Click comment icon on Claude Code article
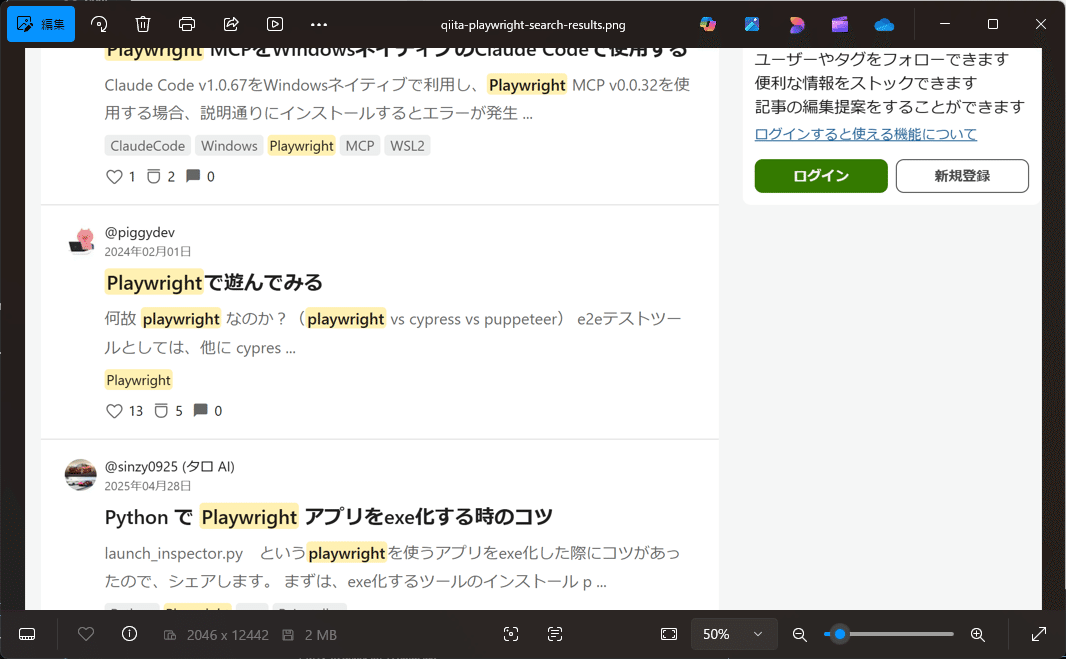Viewport: 1066px width, 659px height. (193, 176)
